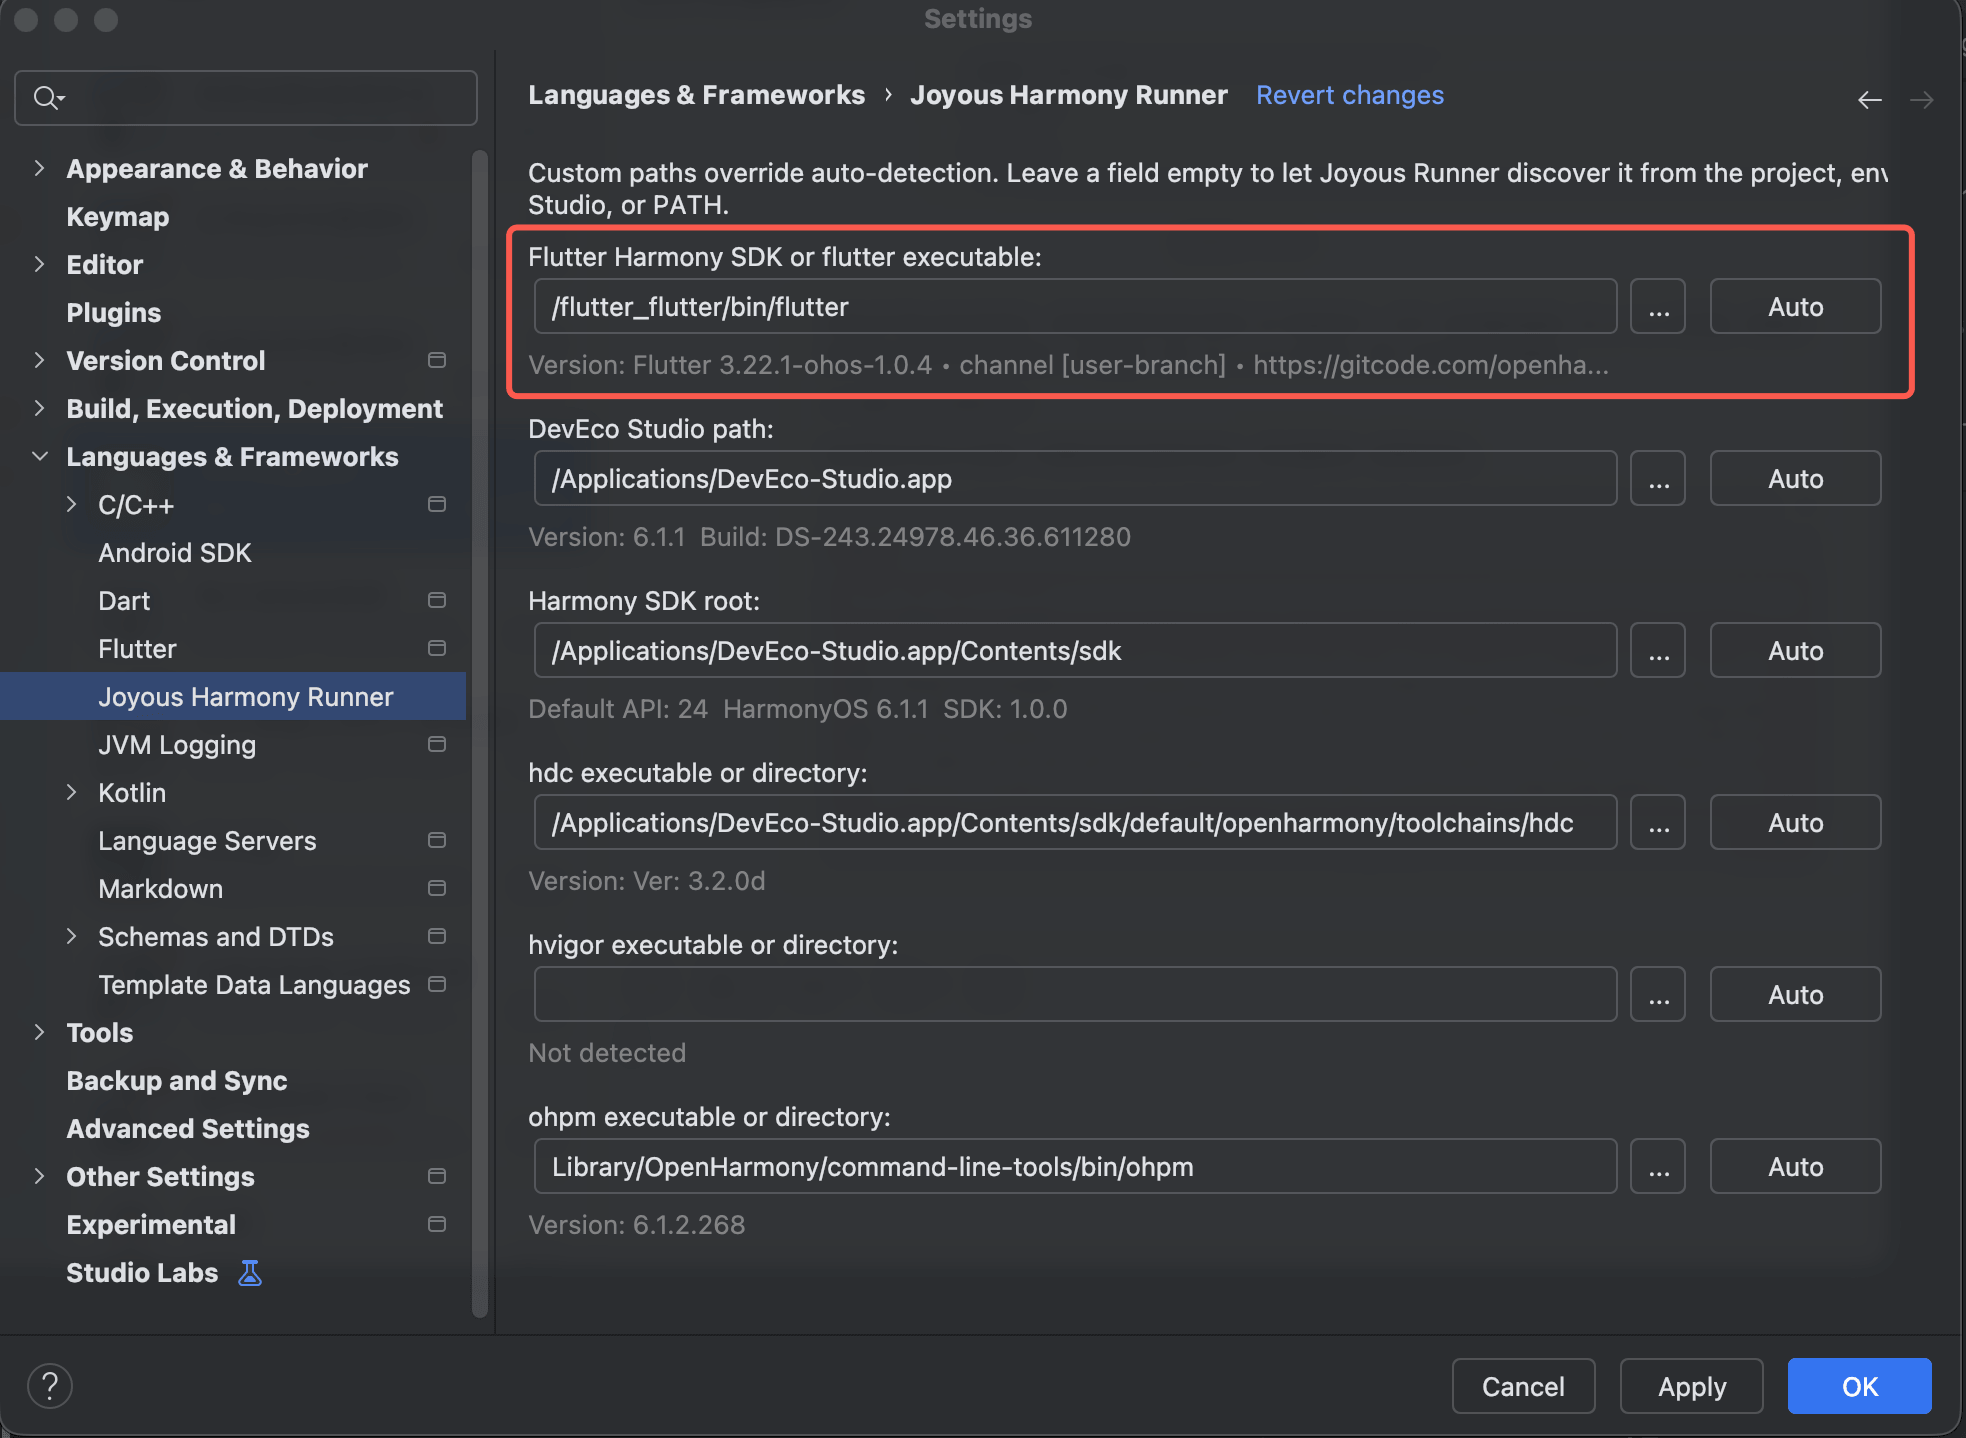
Task: Expand the Editor section
Action: (39, 264)
